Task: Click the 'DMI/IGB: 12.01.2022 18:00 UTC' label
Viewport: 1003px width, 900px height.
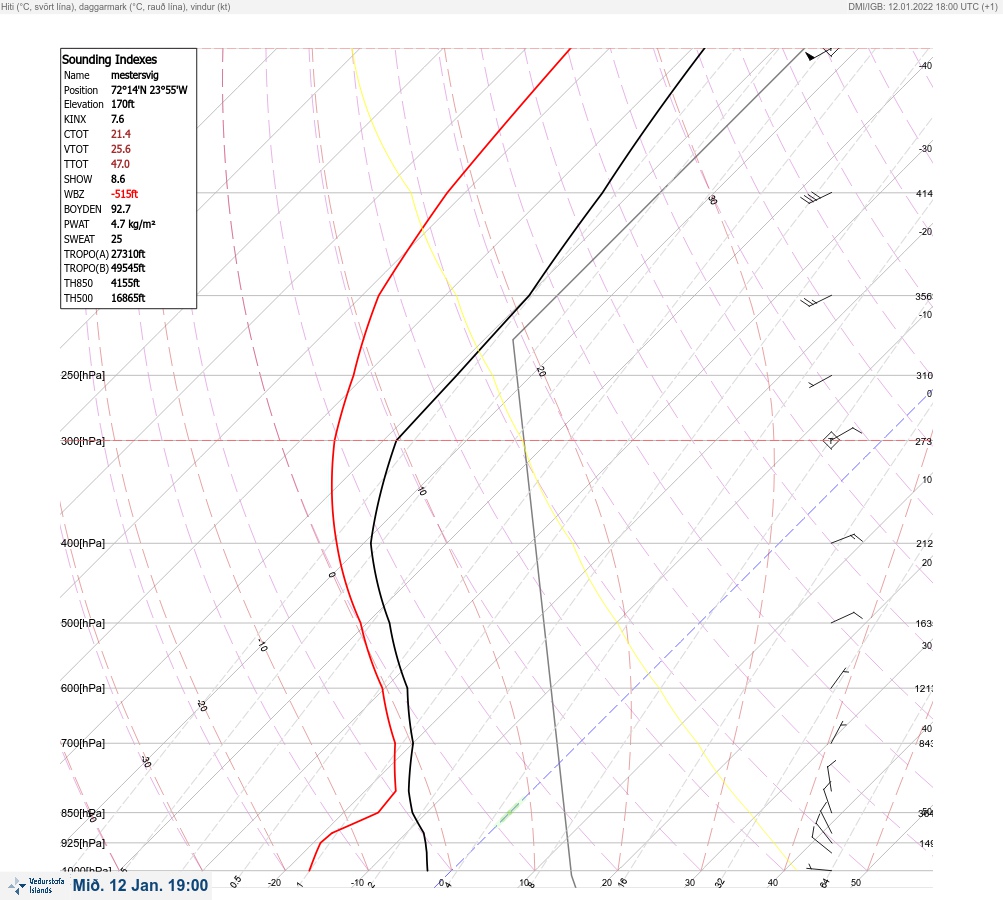Action: [922, 6]
